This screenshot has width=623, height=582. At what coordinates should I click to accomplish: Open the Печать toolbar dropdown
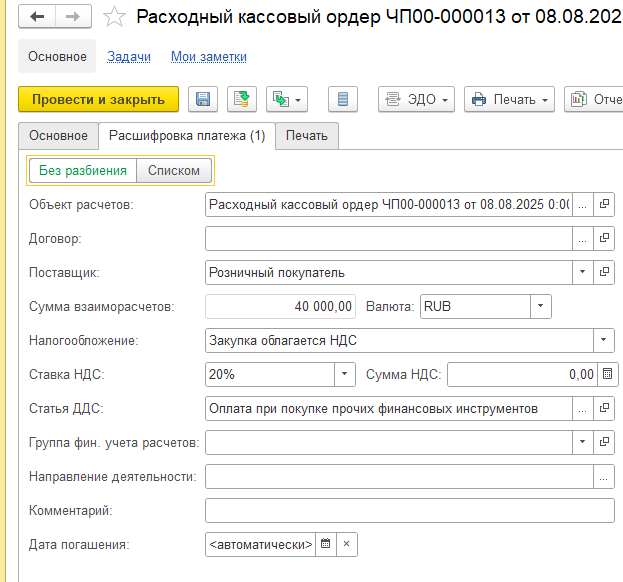click(509, 99)
